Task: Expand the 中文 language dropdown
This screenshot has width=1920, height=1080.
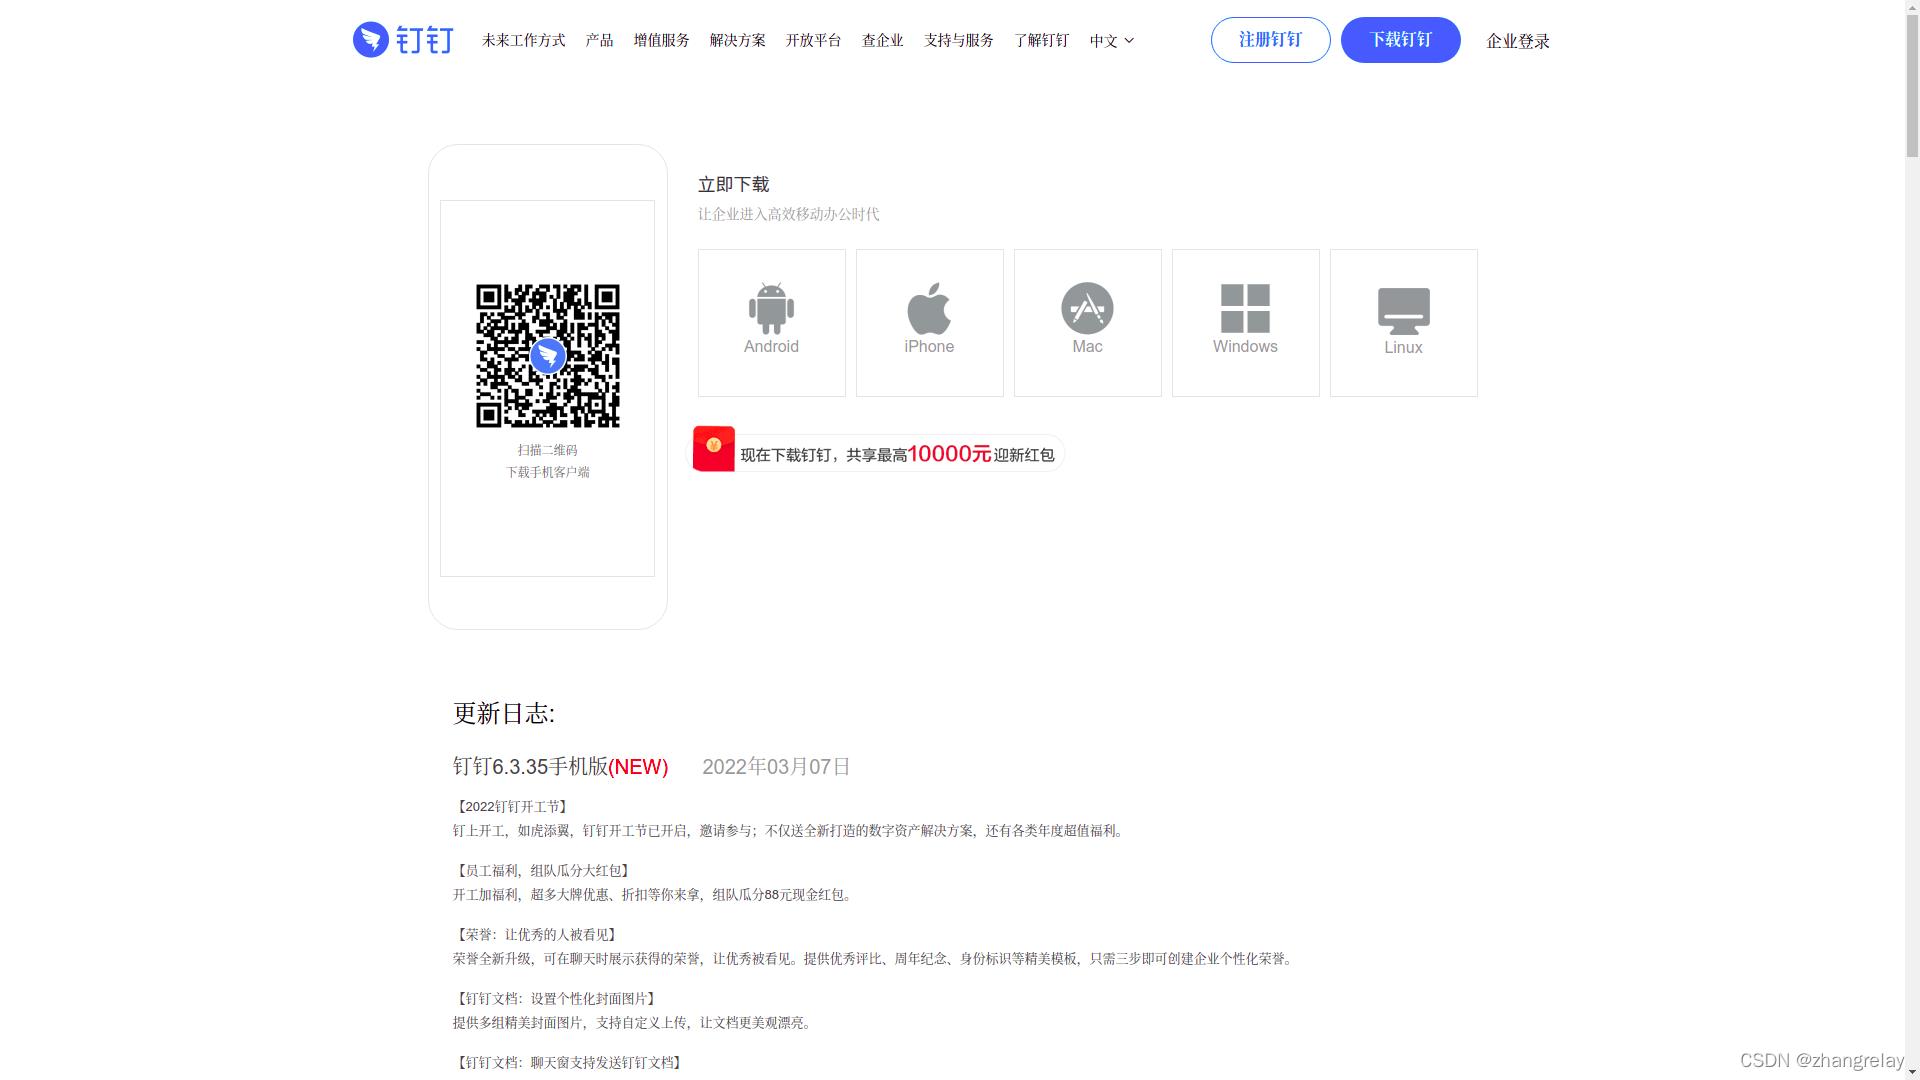Action: [x=1112, y=40]
